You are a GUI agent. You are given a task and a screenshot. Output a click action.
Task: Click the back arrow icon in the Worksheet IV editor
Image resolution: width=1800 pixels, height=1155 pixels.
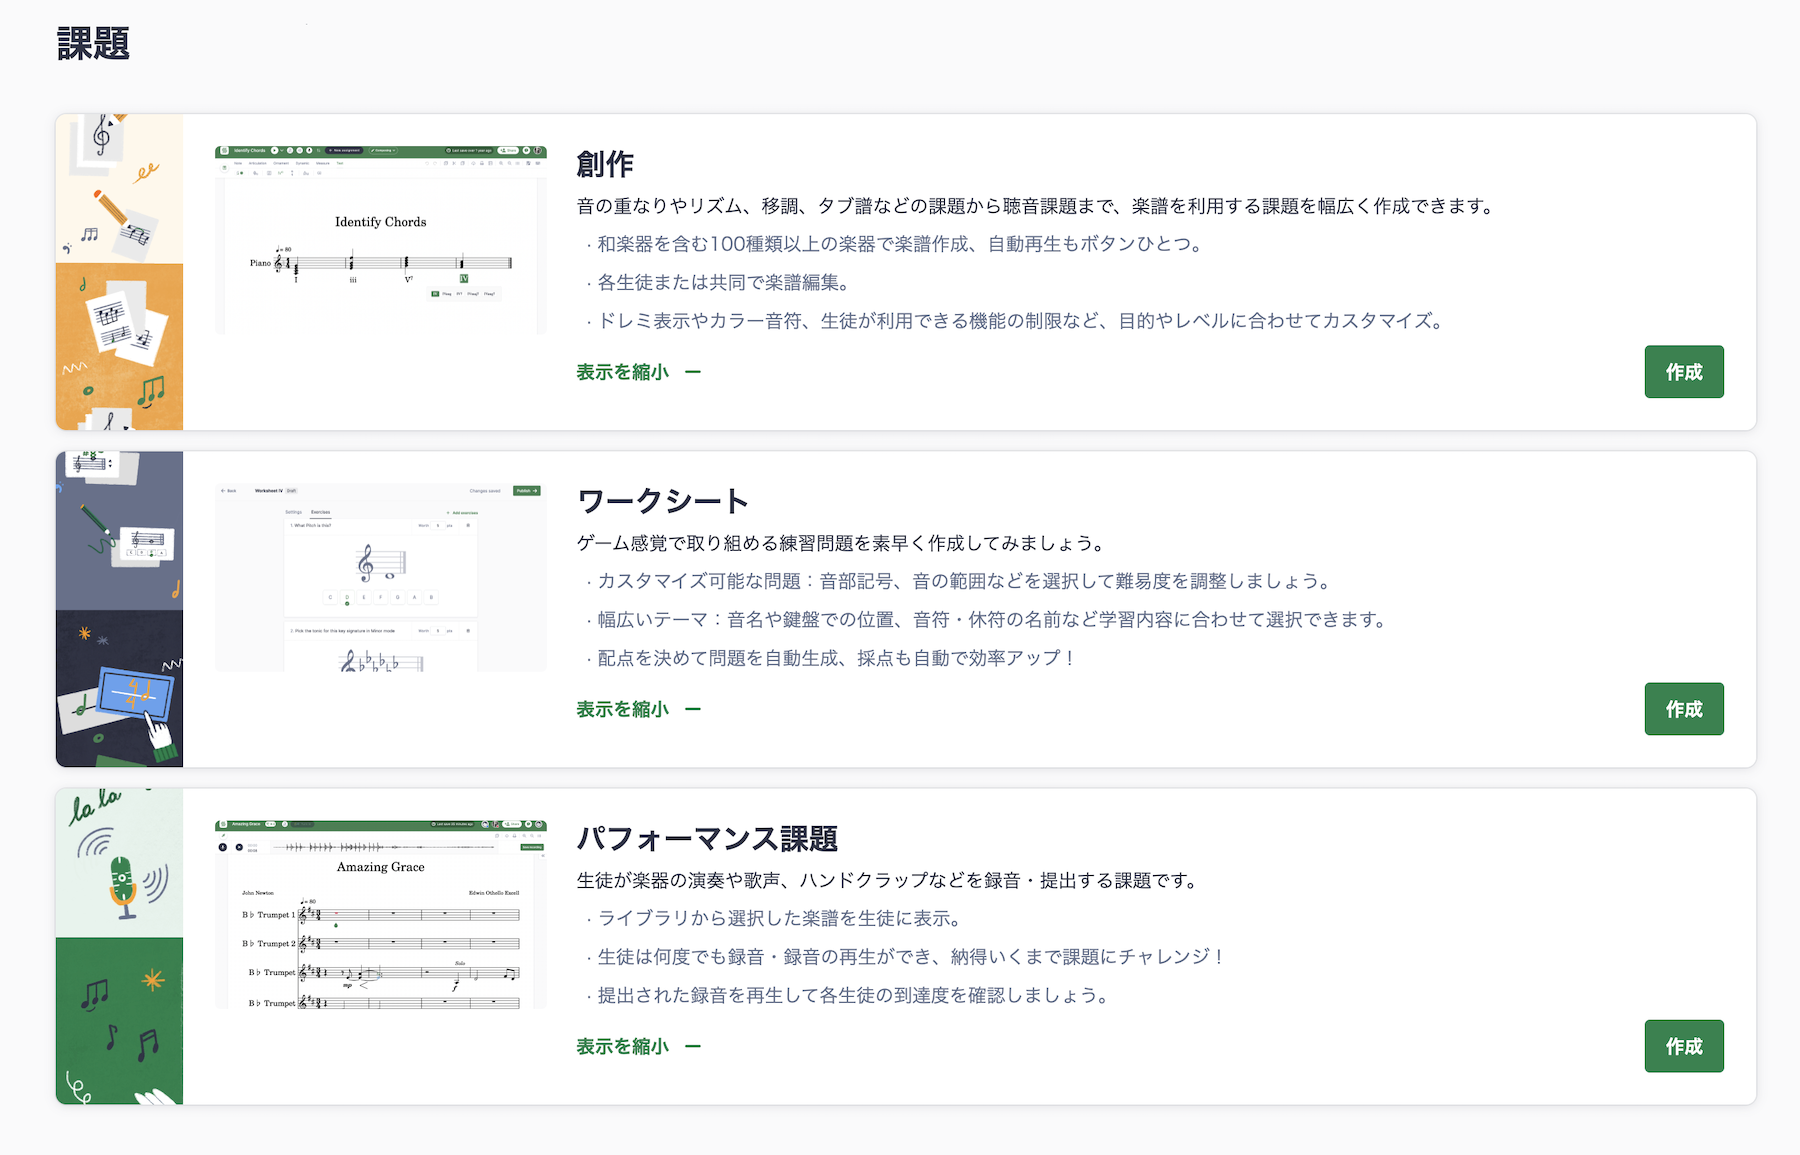[222, 491]
